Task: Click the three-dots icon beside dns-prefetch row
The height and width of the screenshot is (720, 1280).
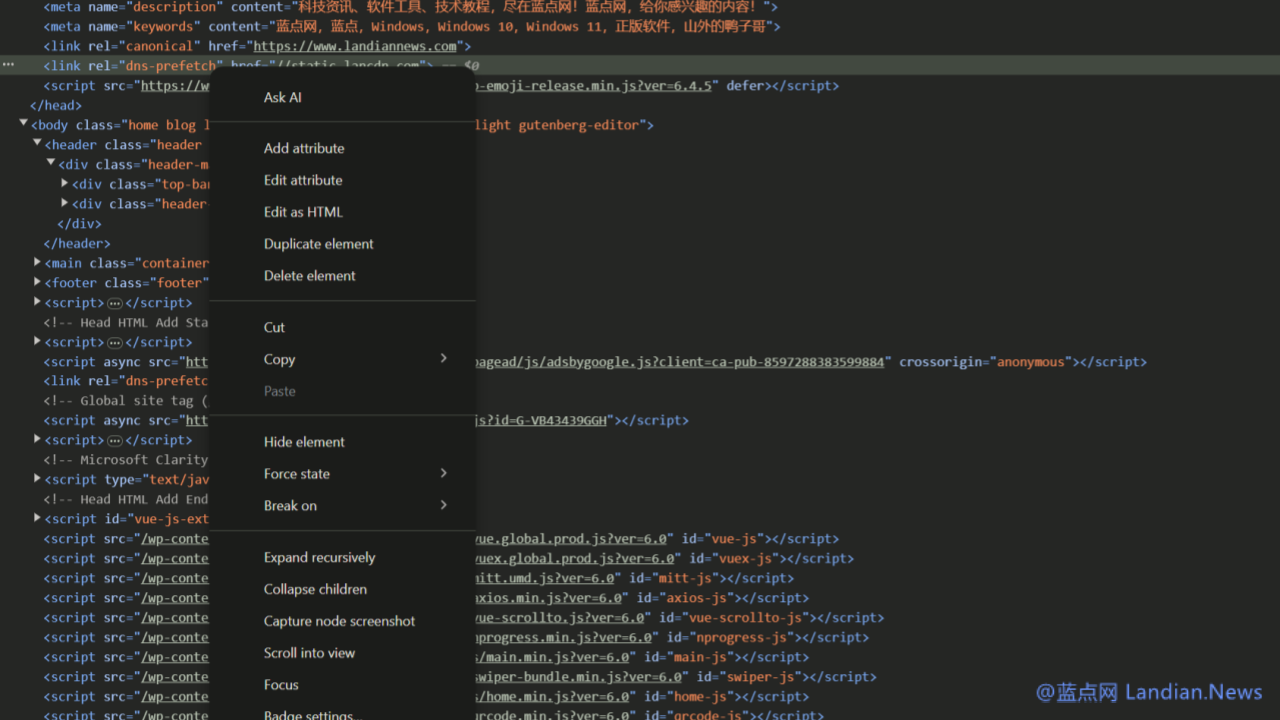Action: coord(8,65)
